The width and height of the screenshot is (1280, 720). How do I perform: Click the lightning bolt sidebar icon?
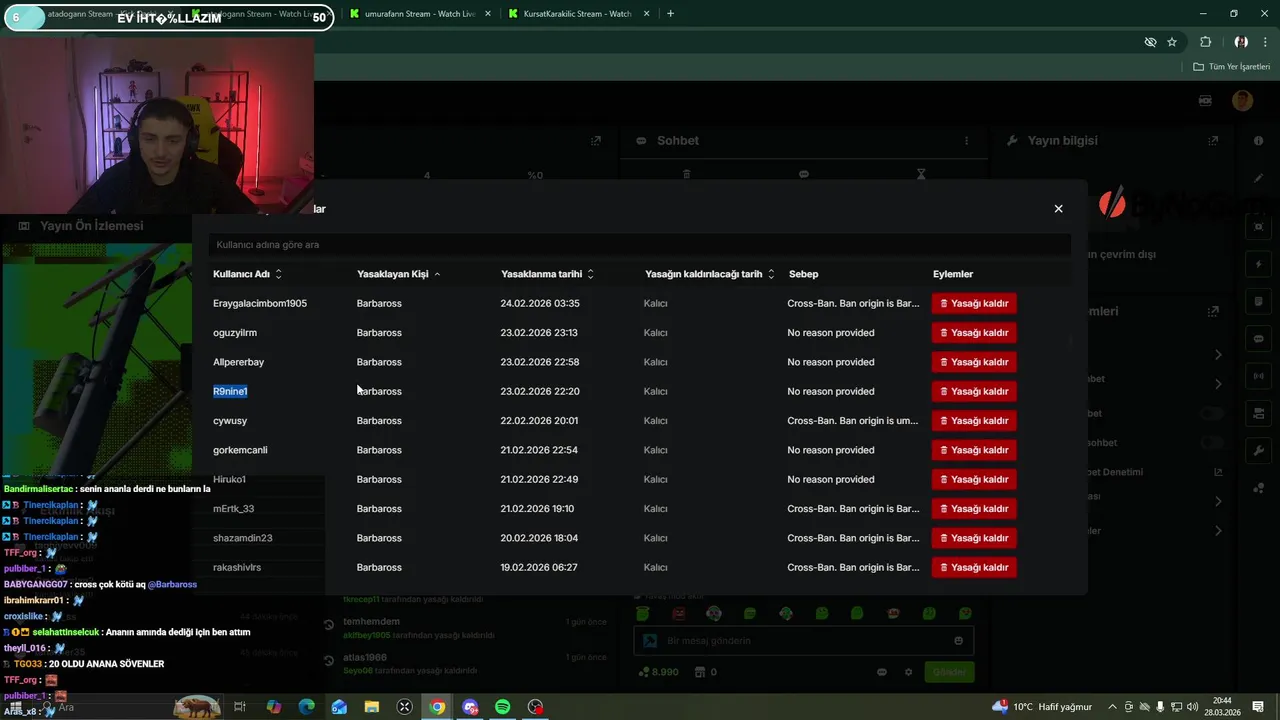tap(1259, 265)
